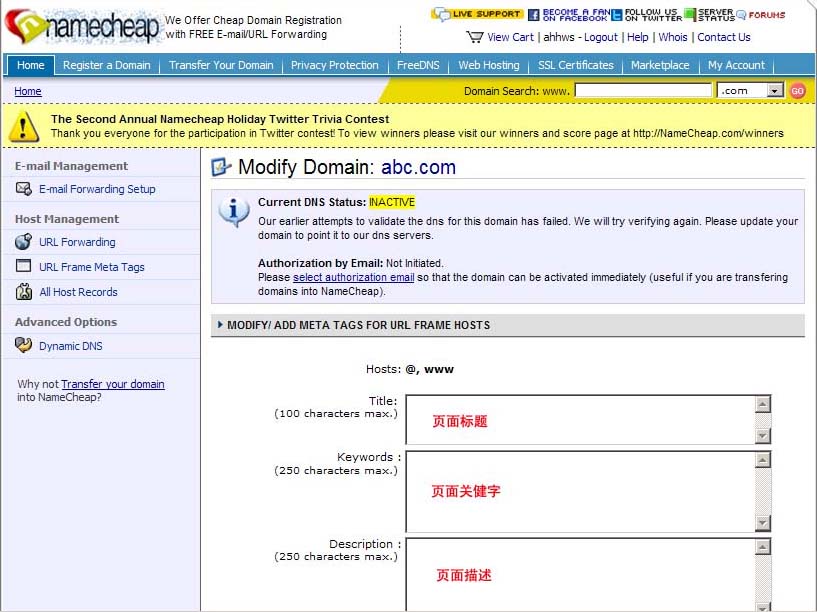Open the .com domain extension dropdown

pos(775,90)
